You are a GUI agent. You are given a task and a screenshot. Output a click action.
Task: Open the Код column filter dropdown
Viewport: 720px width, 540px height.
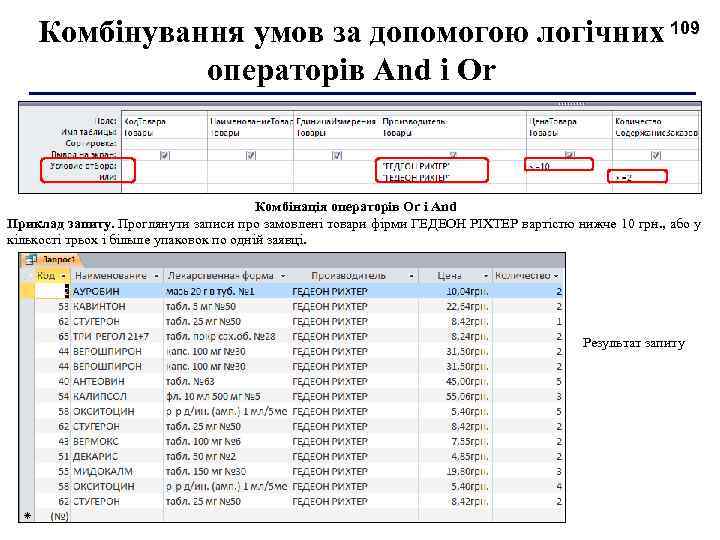[64, 276]
